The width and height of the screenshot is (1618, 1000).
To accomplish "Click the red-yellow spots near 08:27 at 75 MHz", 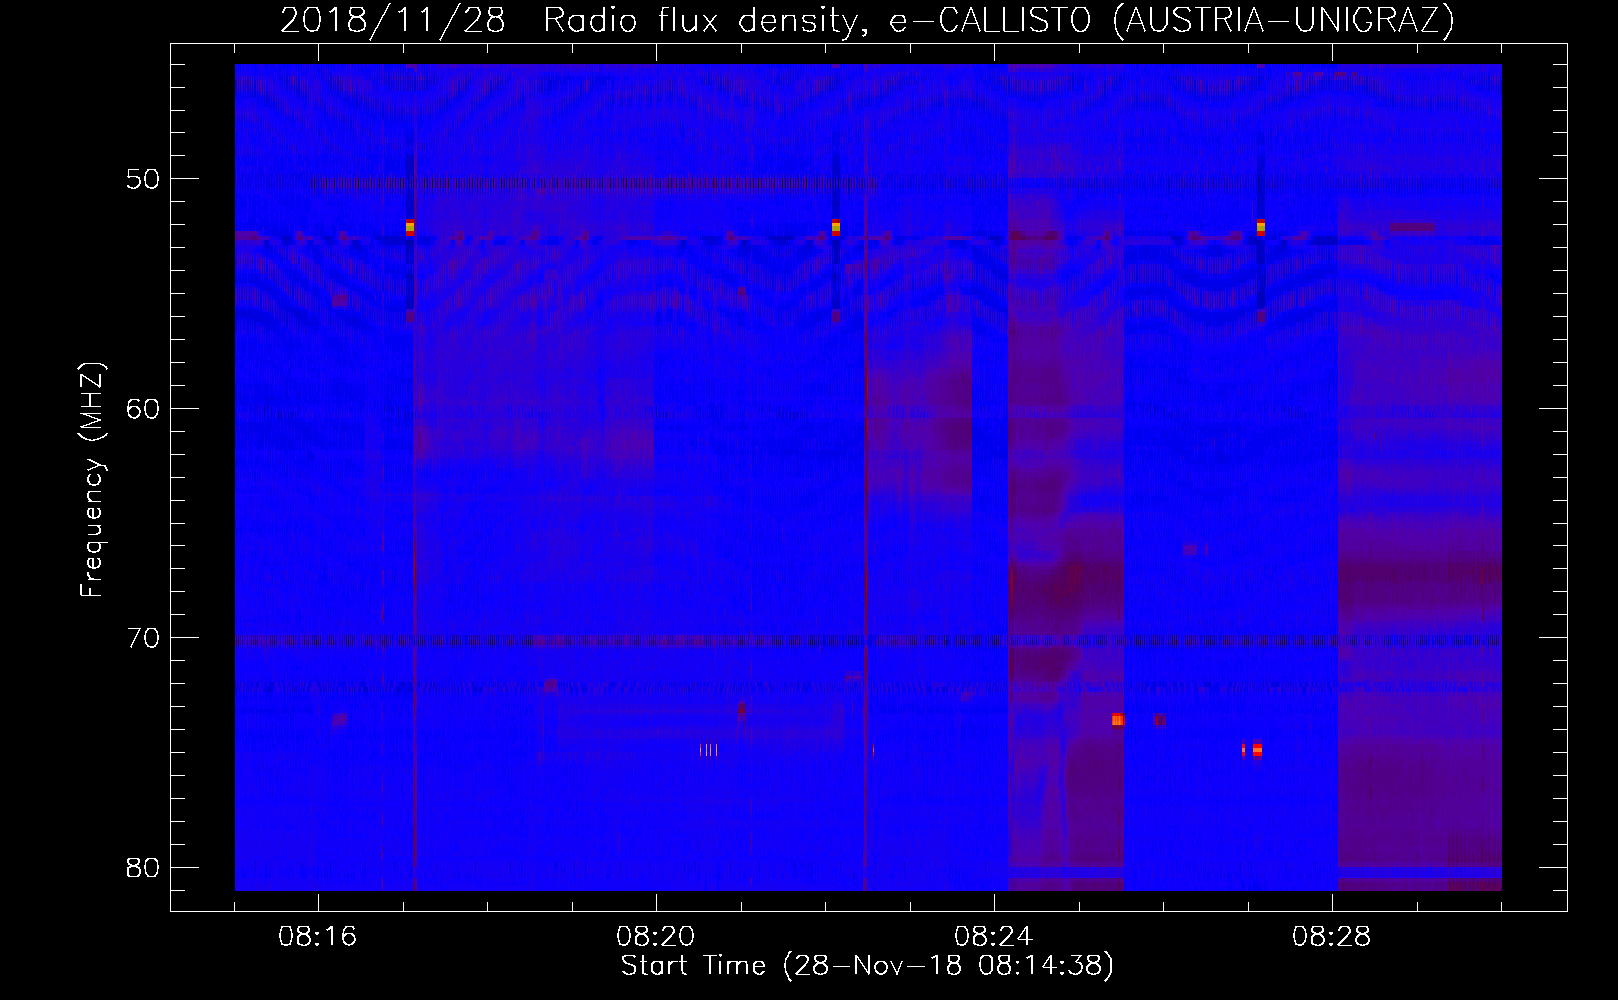I will [1252, 749].
